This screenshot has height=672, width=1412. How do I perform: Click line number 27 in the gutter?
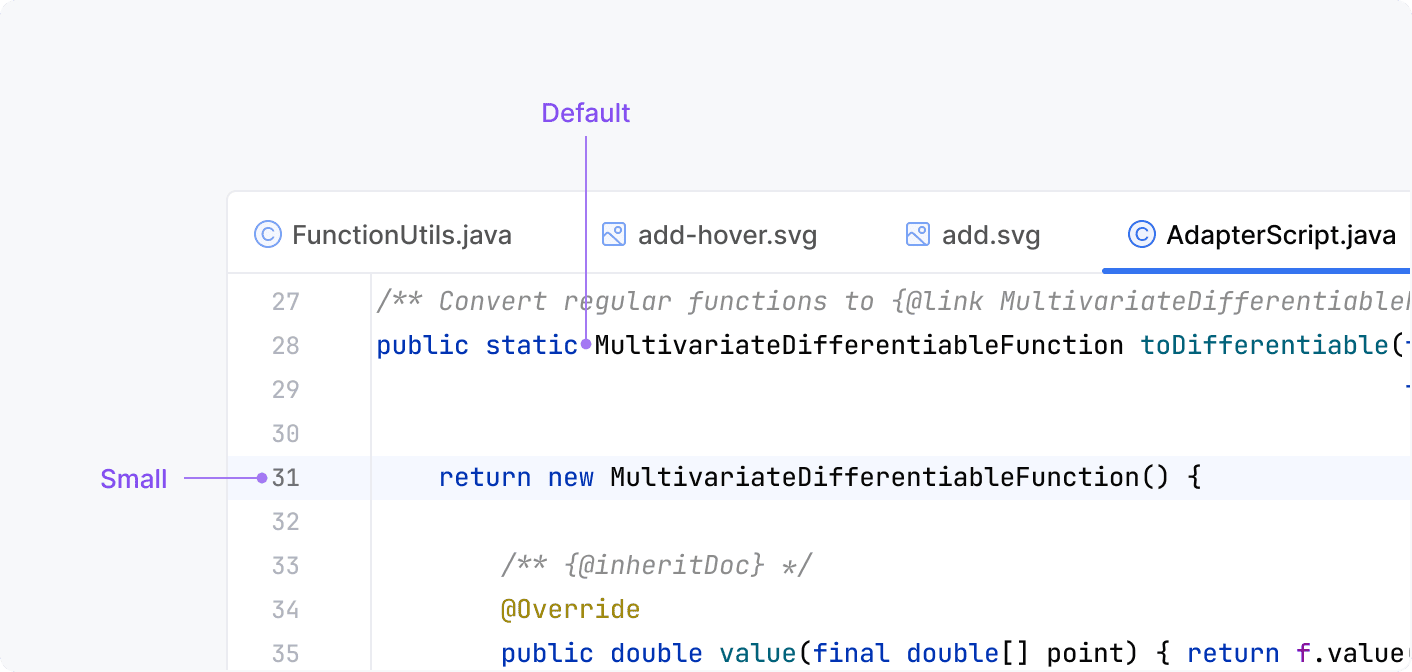pyautogui.click(x=286, y=302)
